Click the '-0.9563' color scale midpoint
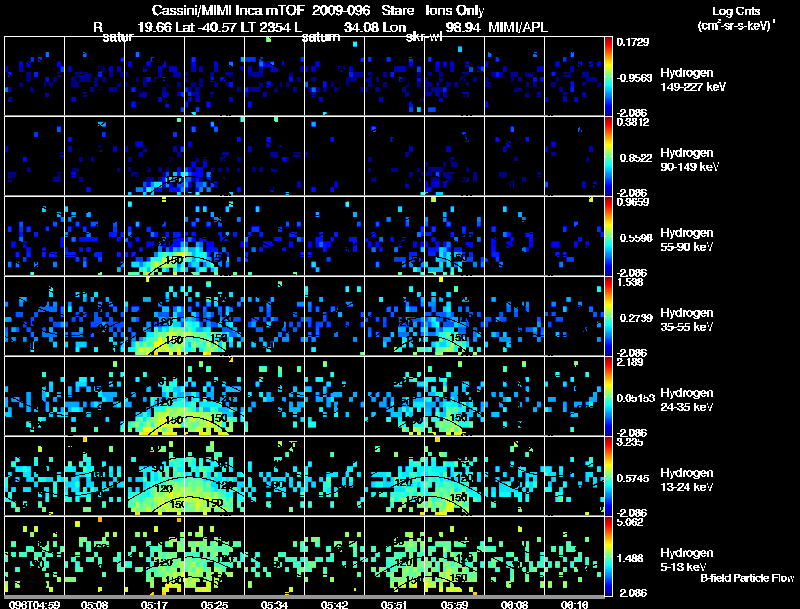800x609 pixels. coord(634,78)
